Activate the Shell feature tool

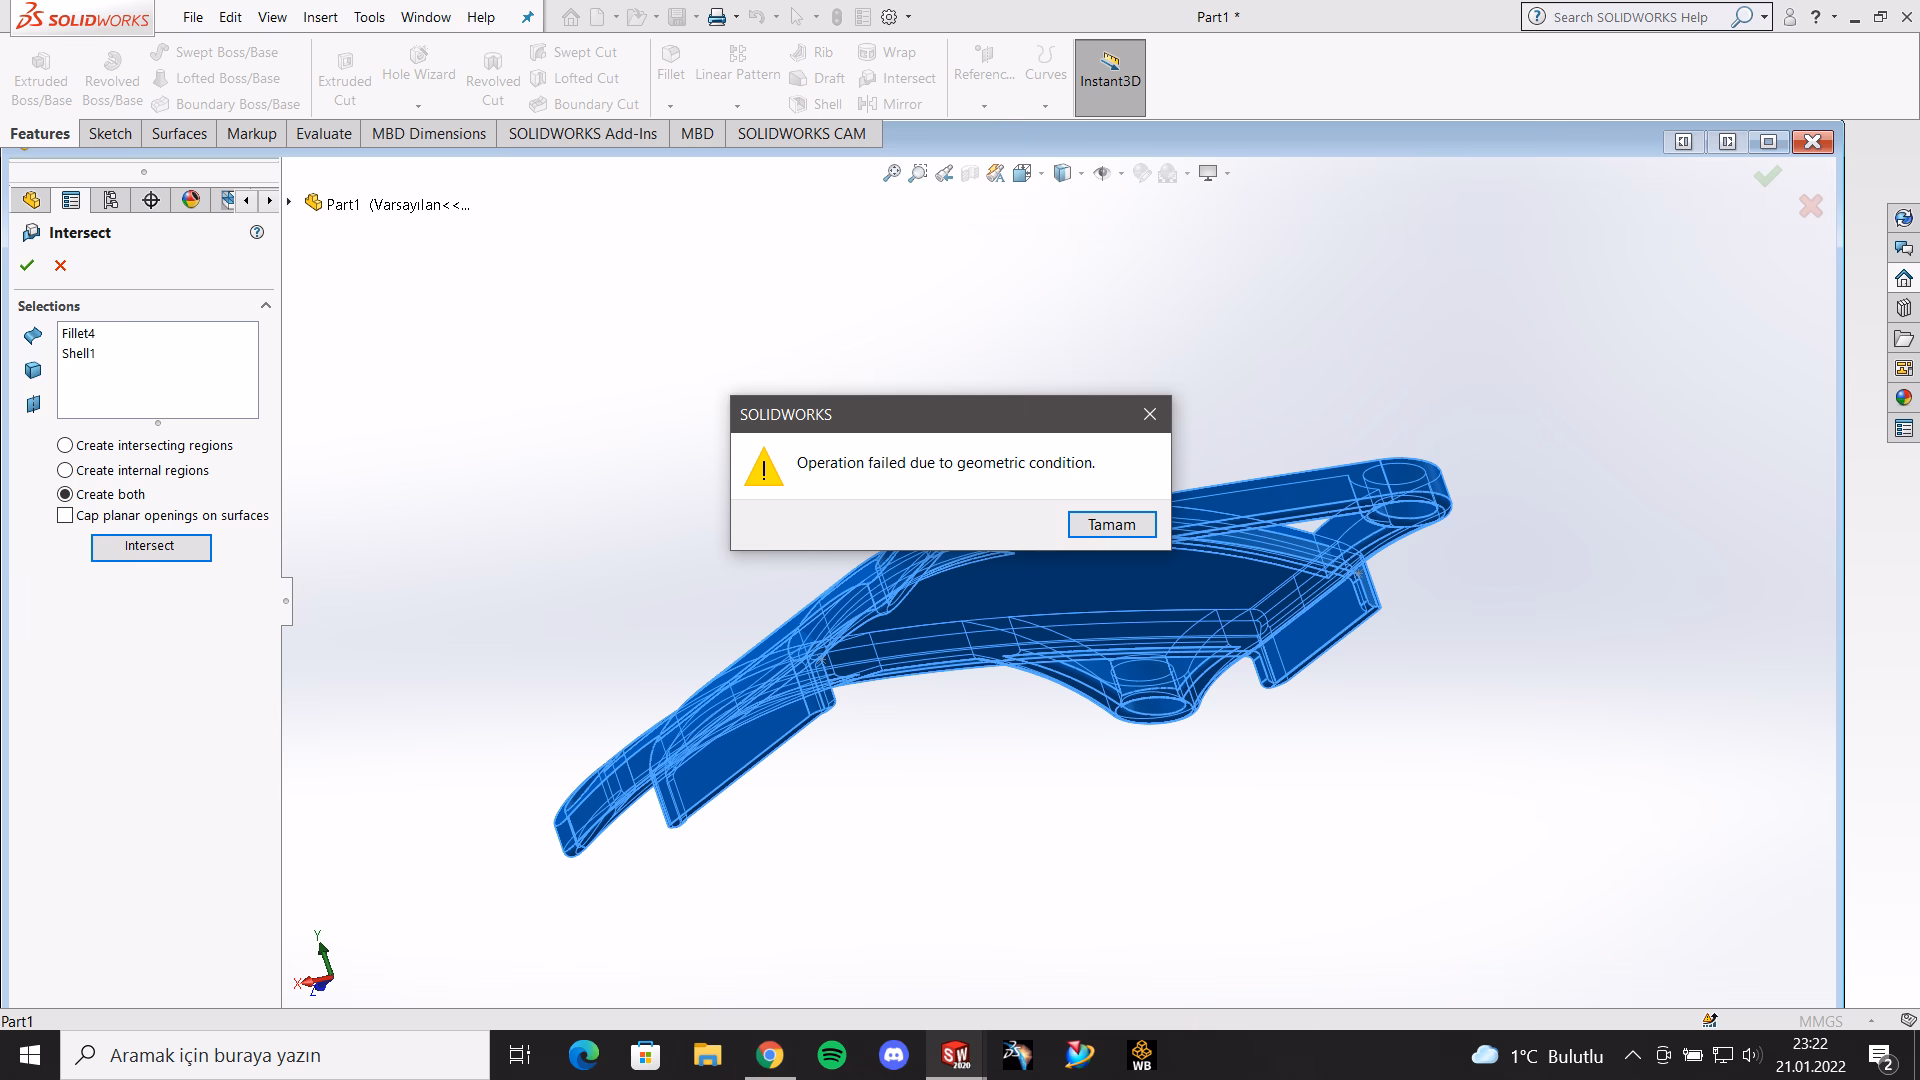pos(815,104)
